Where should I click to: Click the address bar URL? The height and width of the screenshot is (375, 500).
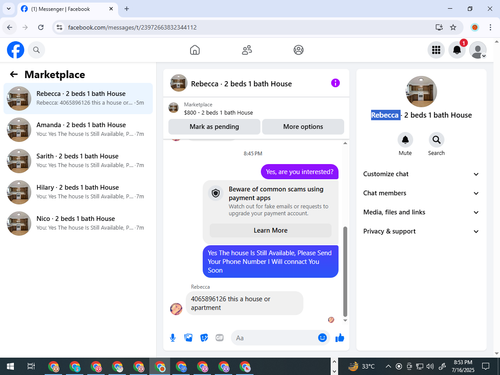coord(132,27)
